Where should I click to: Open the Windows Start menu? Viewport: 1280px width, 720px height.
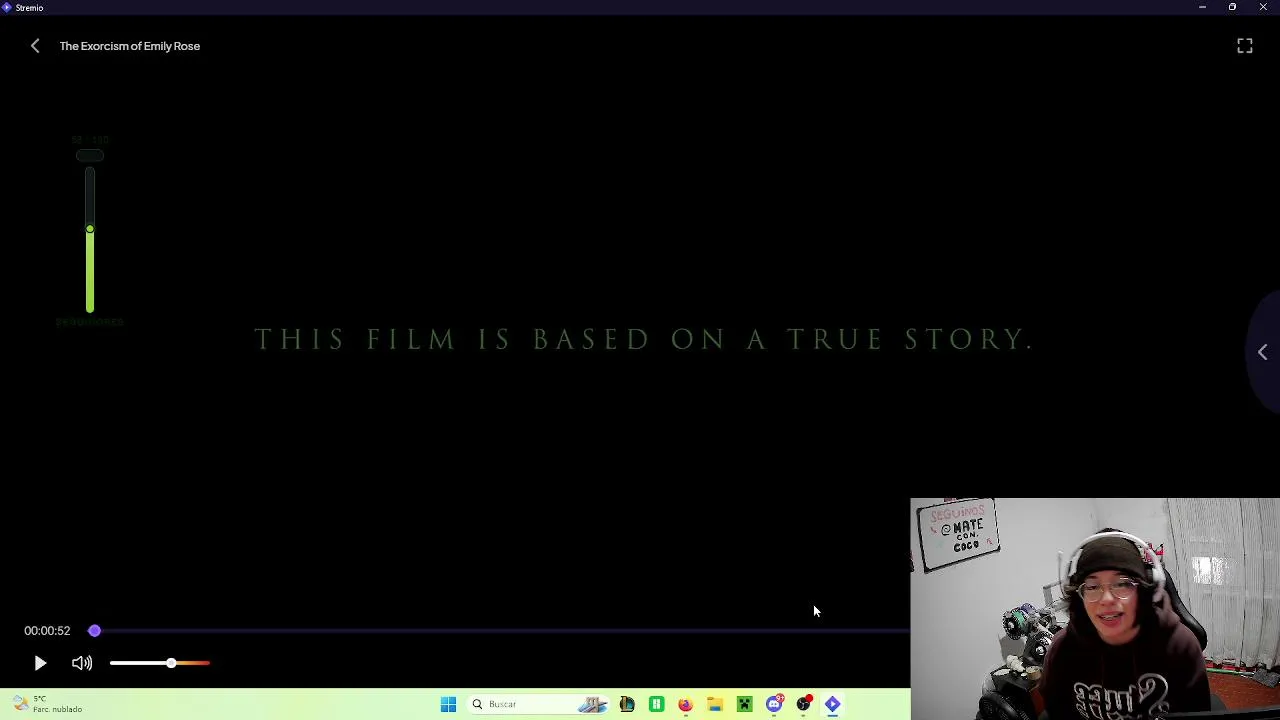(448, 704)
